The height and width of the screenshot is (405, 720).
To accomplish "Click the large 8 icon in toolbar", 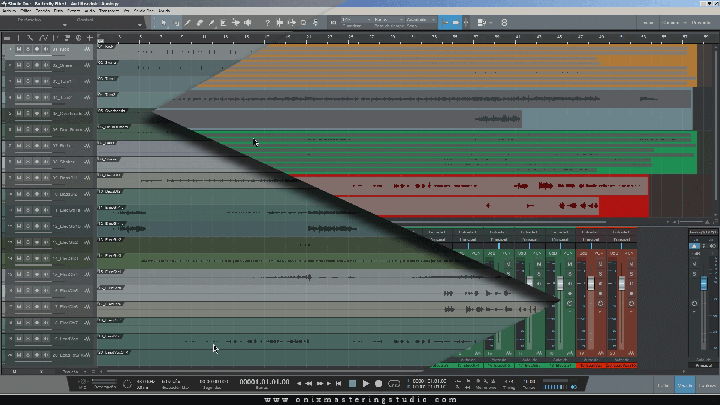I will point(504,22).
